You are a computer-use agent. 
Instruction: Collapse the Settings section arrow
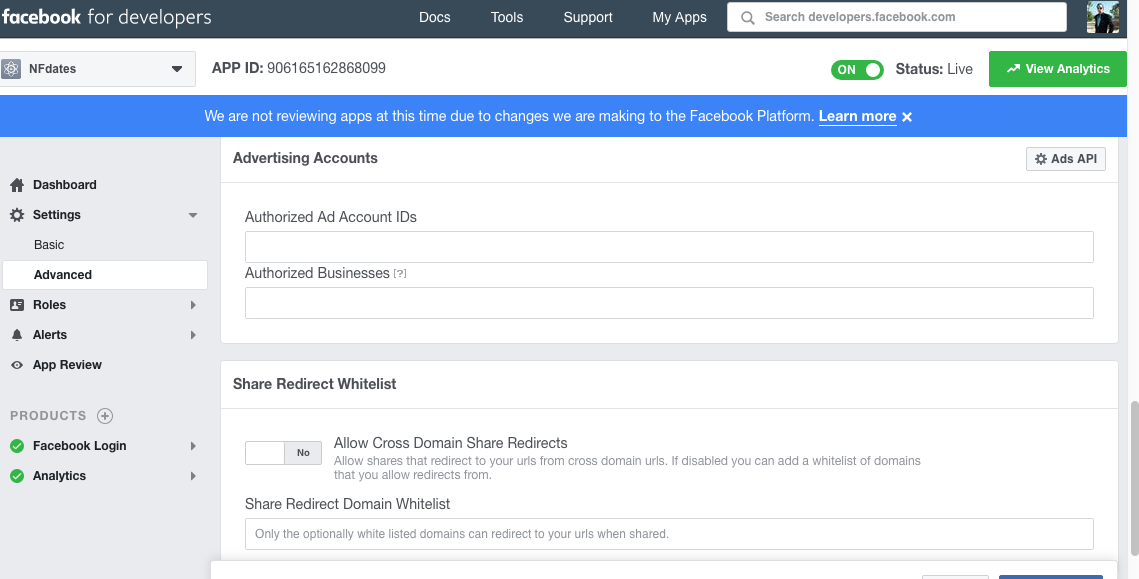click(x=192, y=216)
